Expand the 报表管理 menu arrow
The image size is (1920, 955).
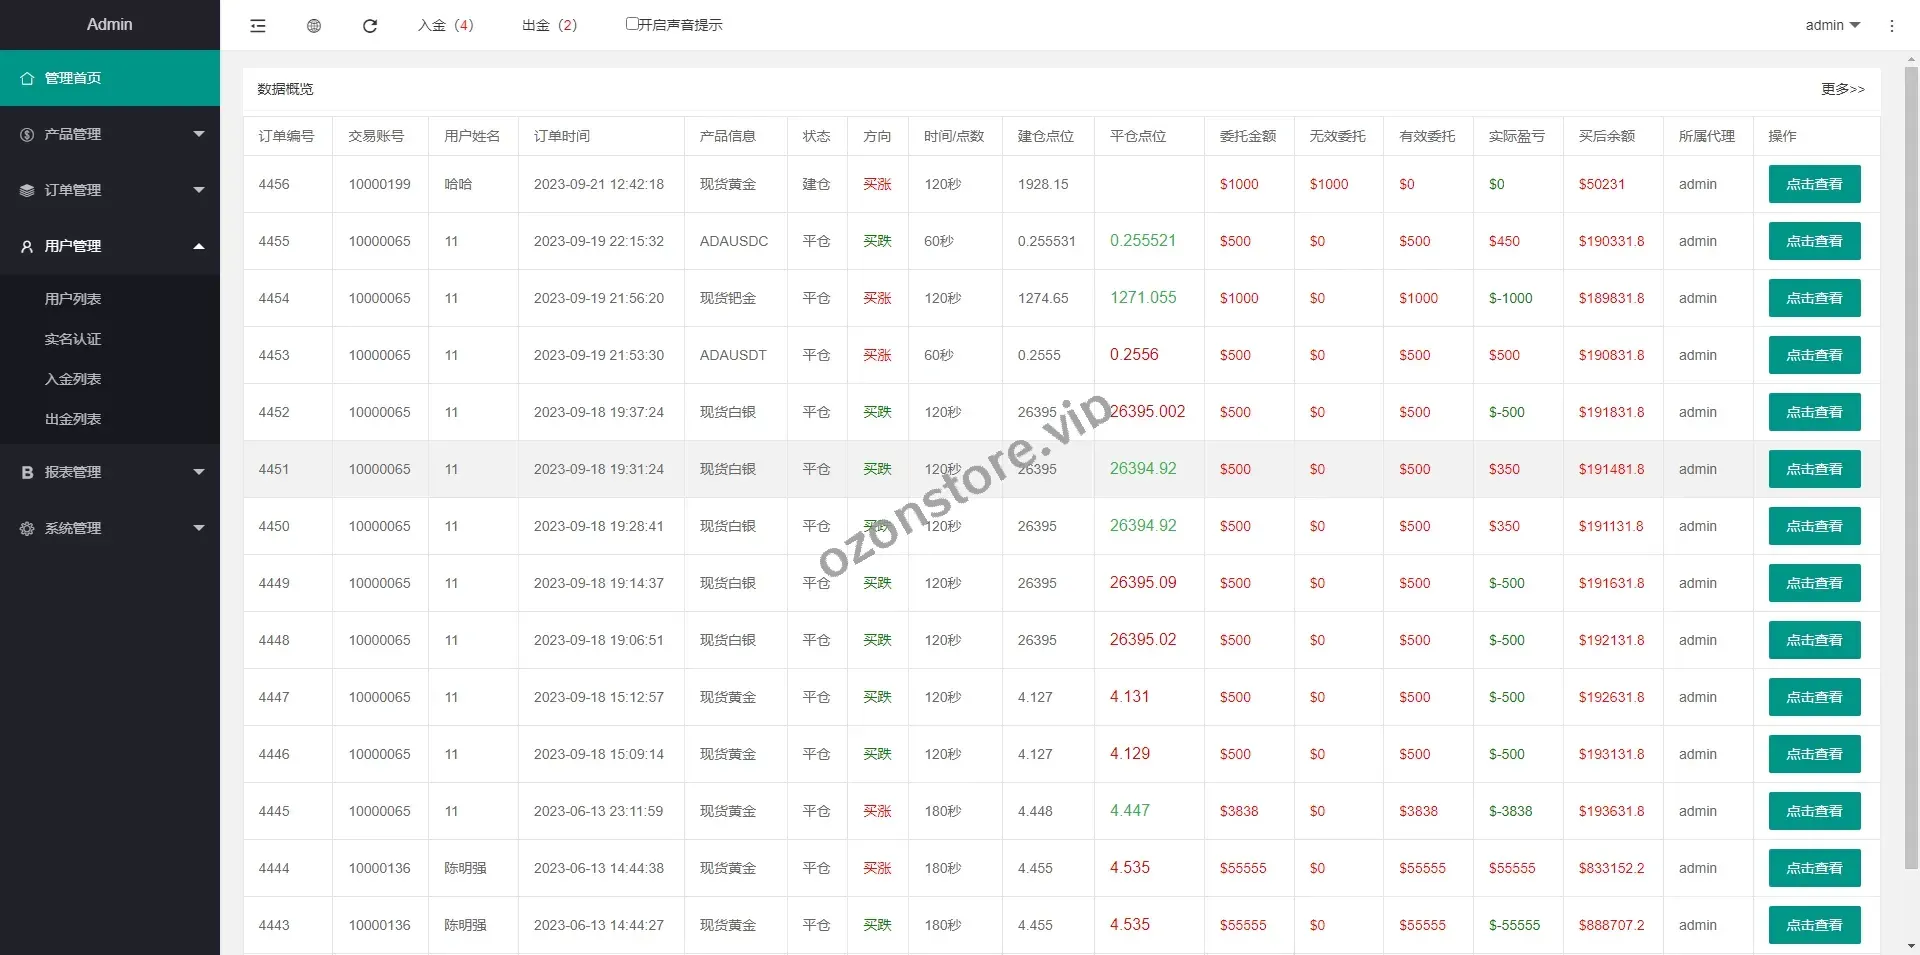click(198, 472)
